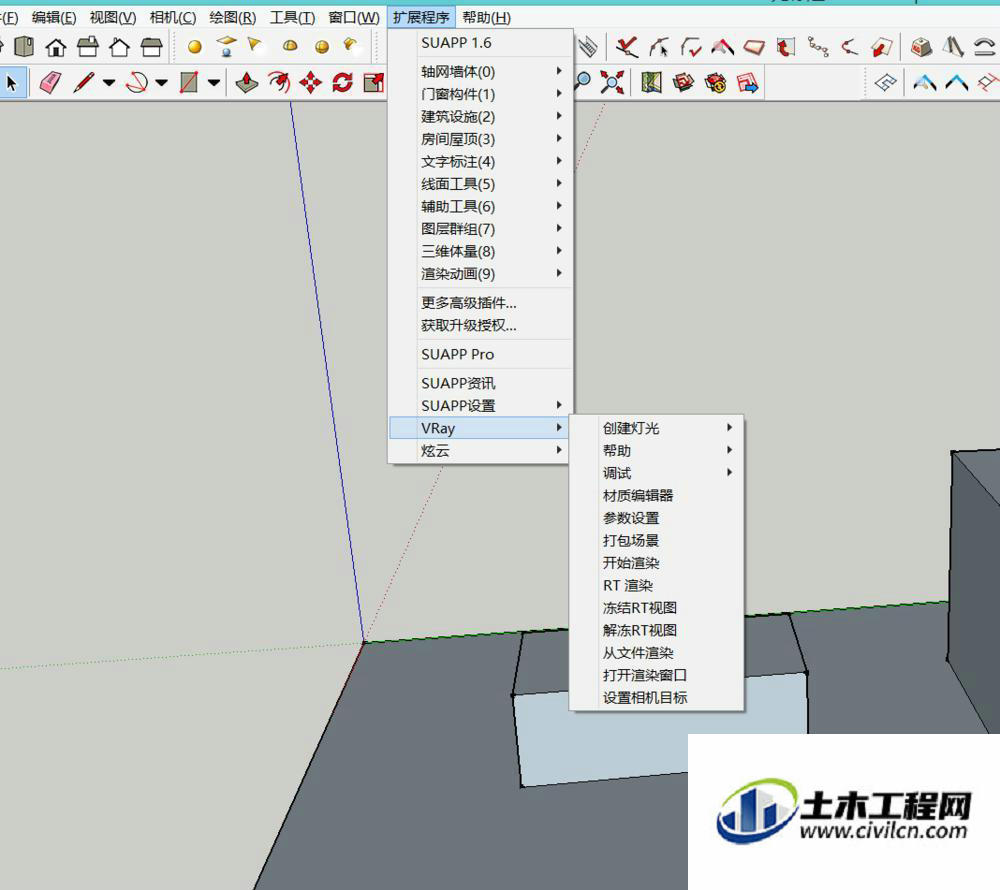Open the Arc tool dropdown arrow
Image resolution: width=1000 pixels, height=890 pixels.
[x=161, y=83]
